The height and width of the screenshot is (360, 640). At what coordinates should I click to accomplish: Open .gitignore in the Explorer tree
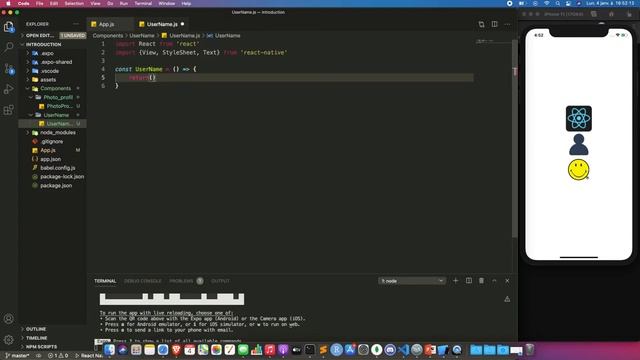coord(52,142)
